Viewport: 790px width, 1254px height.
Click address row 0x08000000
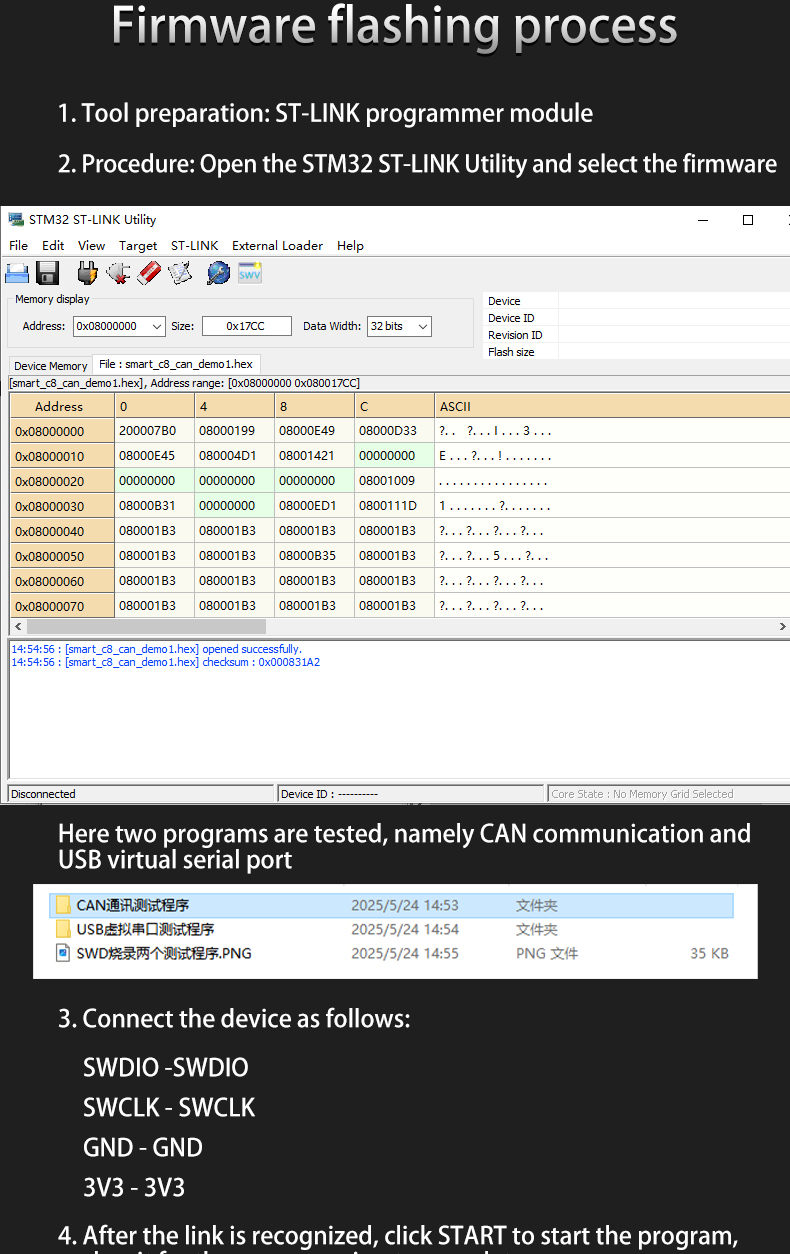tap(62, 431)
